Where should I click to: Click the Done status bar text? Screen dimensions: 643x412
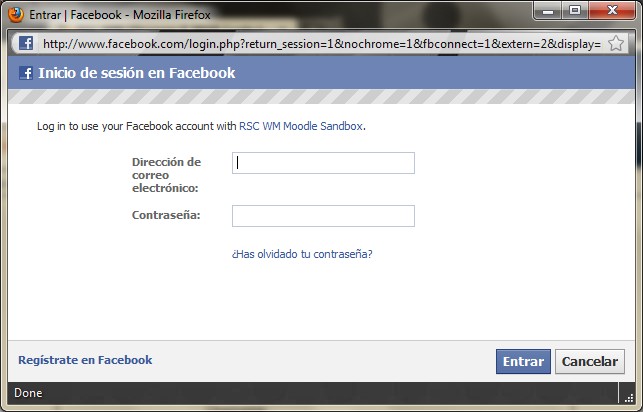28,393
